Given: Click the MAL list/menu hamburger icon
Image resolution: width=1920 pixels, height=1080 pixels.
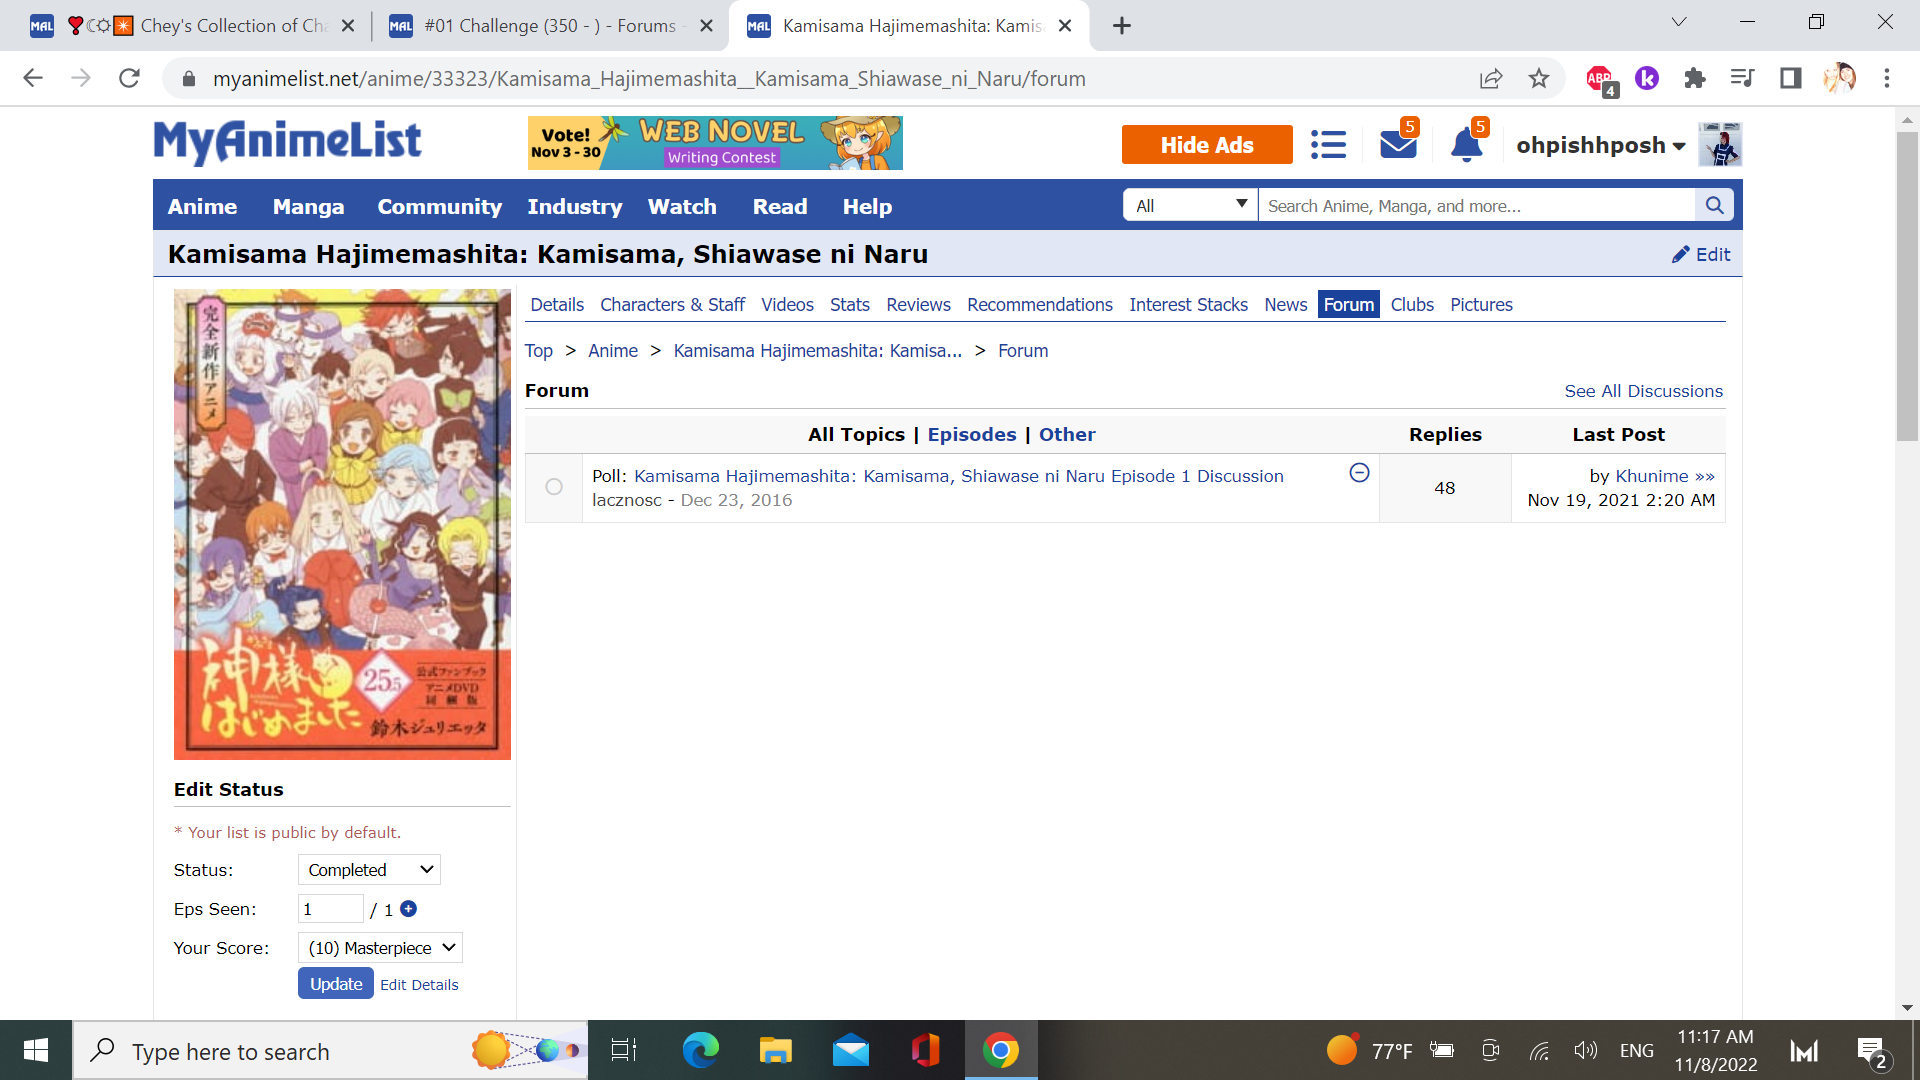Looking at the screenshot, I should [x=1327, y=144].
